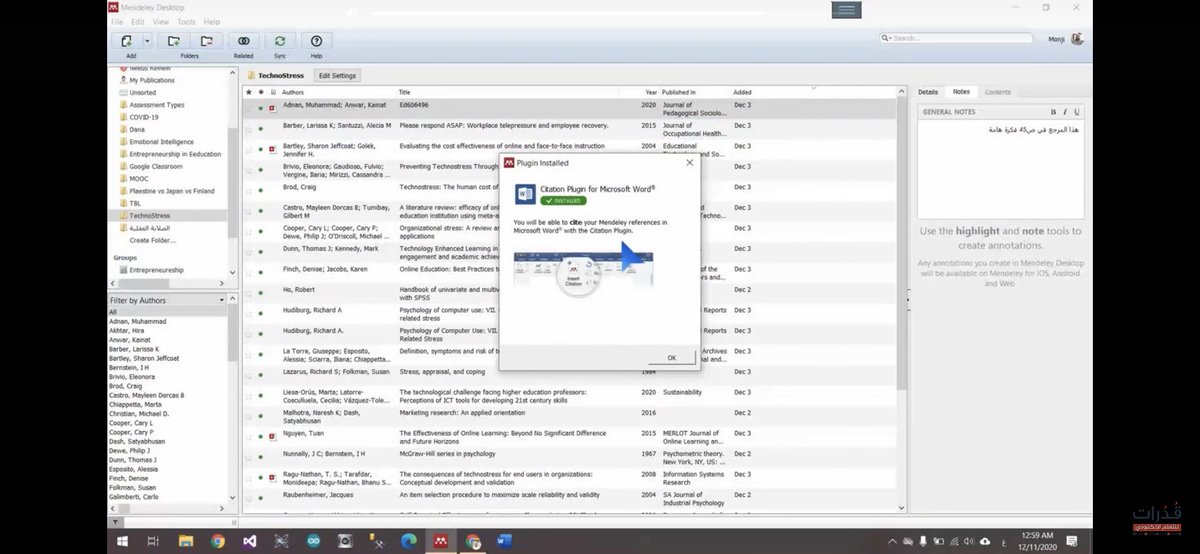The width and height of the screenshot is (1200, 554).
Task: Click the create new folder toolbar icon
Action: coord(174,41)
